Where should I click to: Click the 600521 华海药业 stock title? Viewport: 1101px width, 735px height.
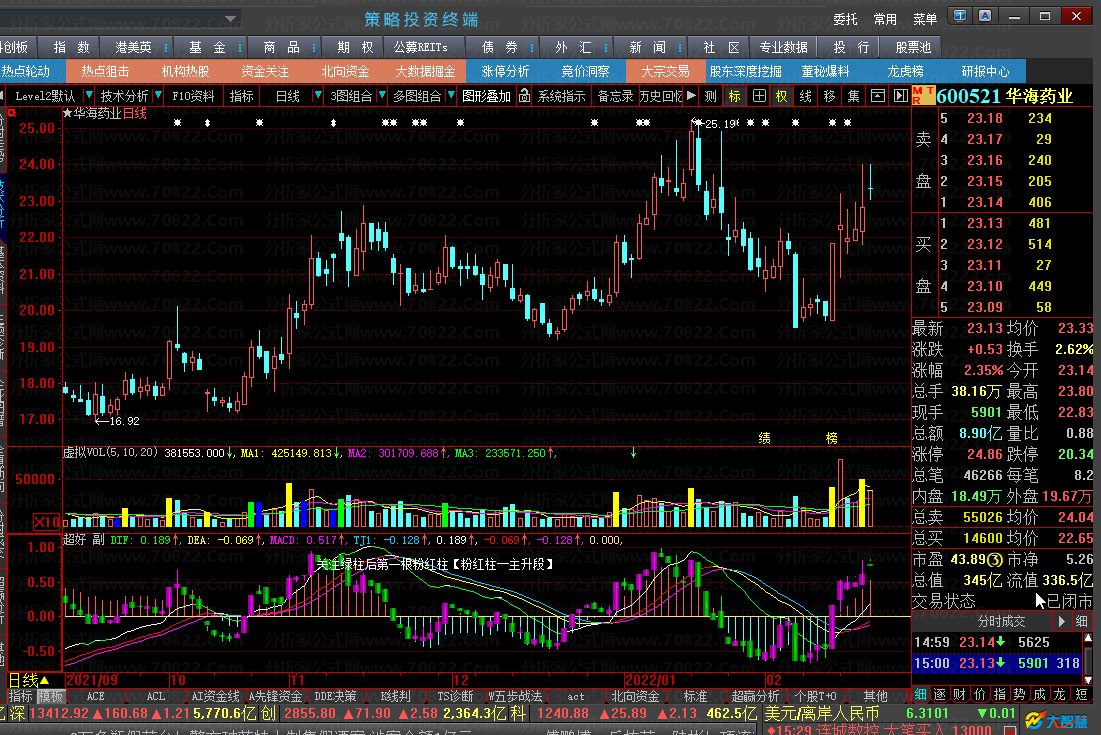[x=1005, y=96]
